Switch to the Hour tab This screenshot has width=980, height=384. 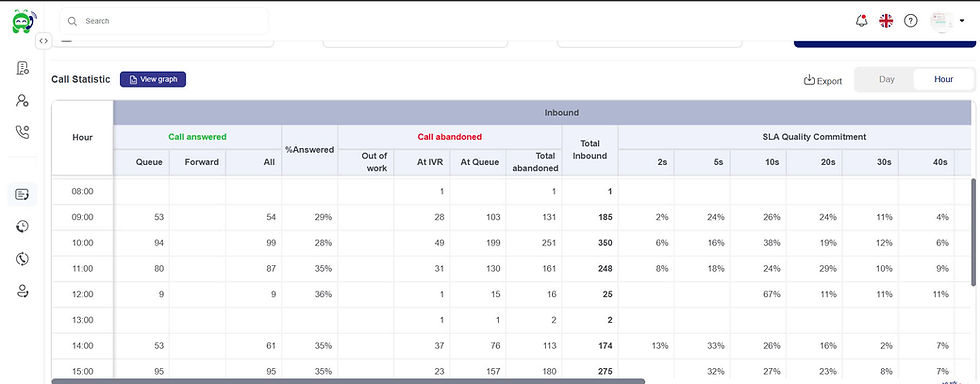[944, 79]
